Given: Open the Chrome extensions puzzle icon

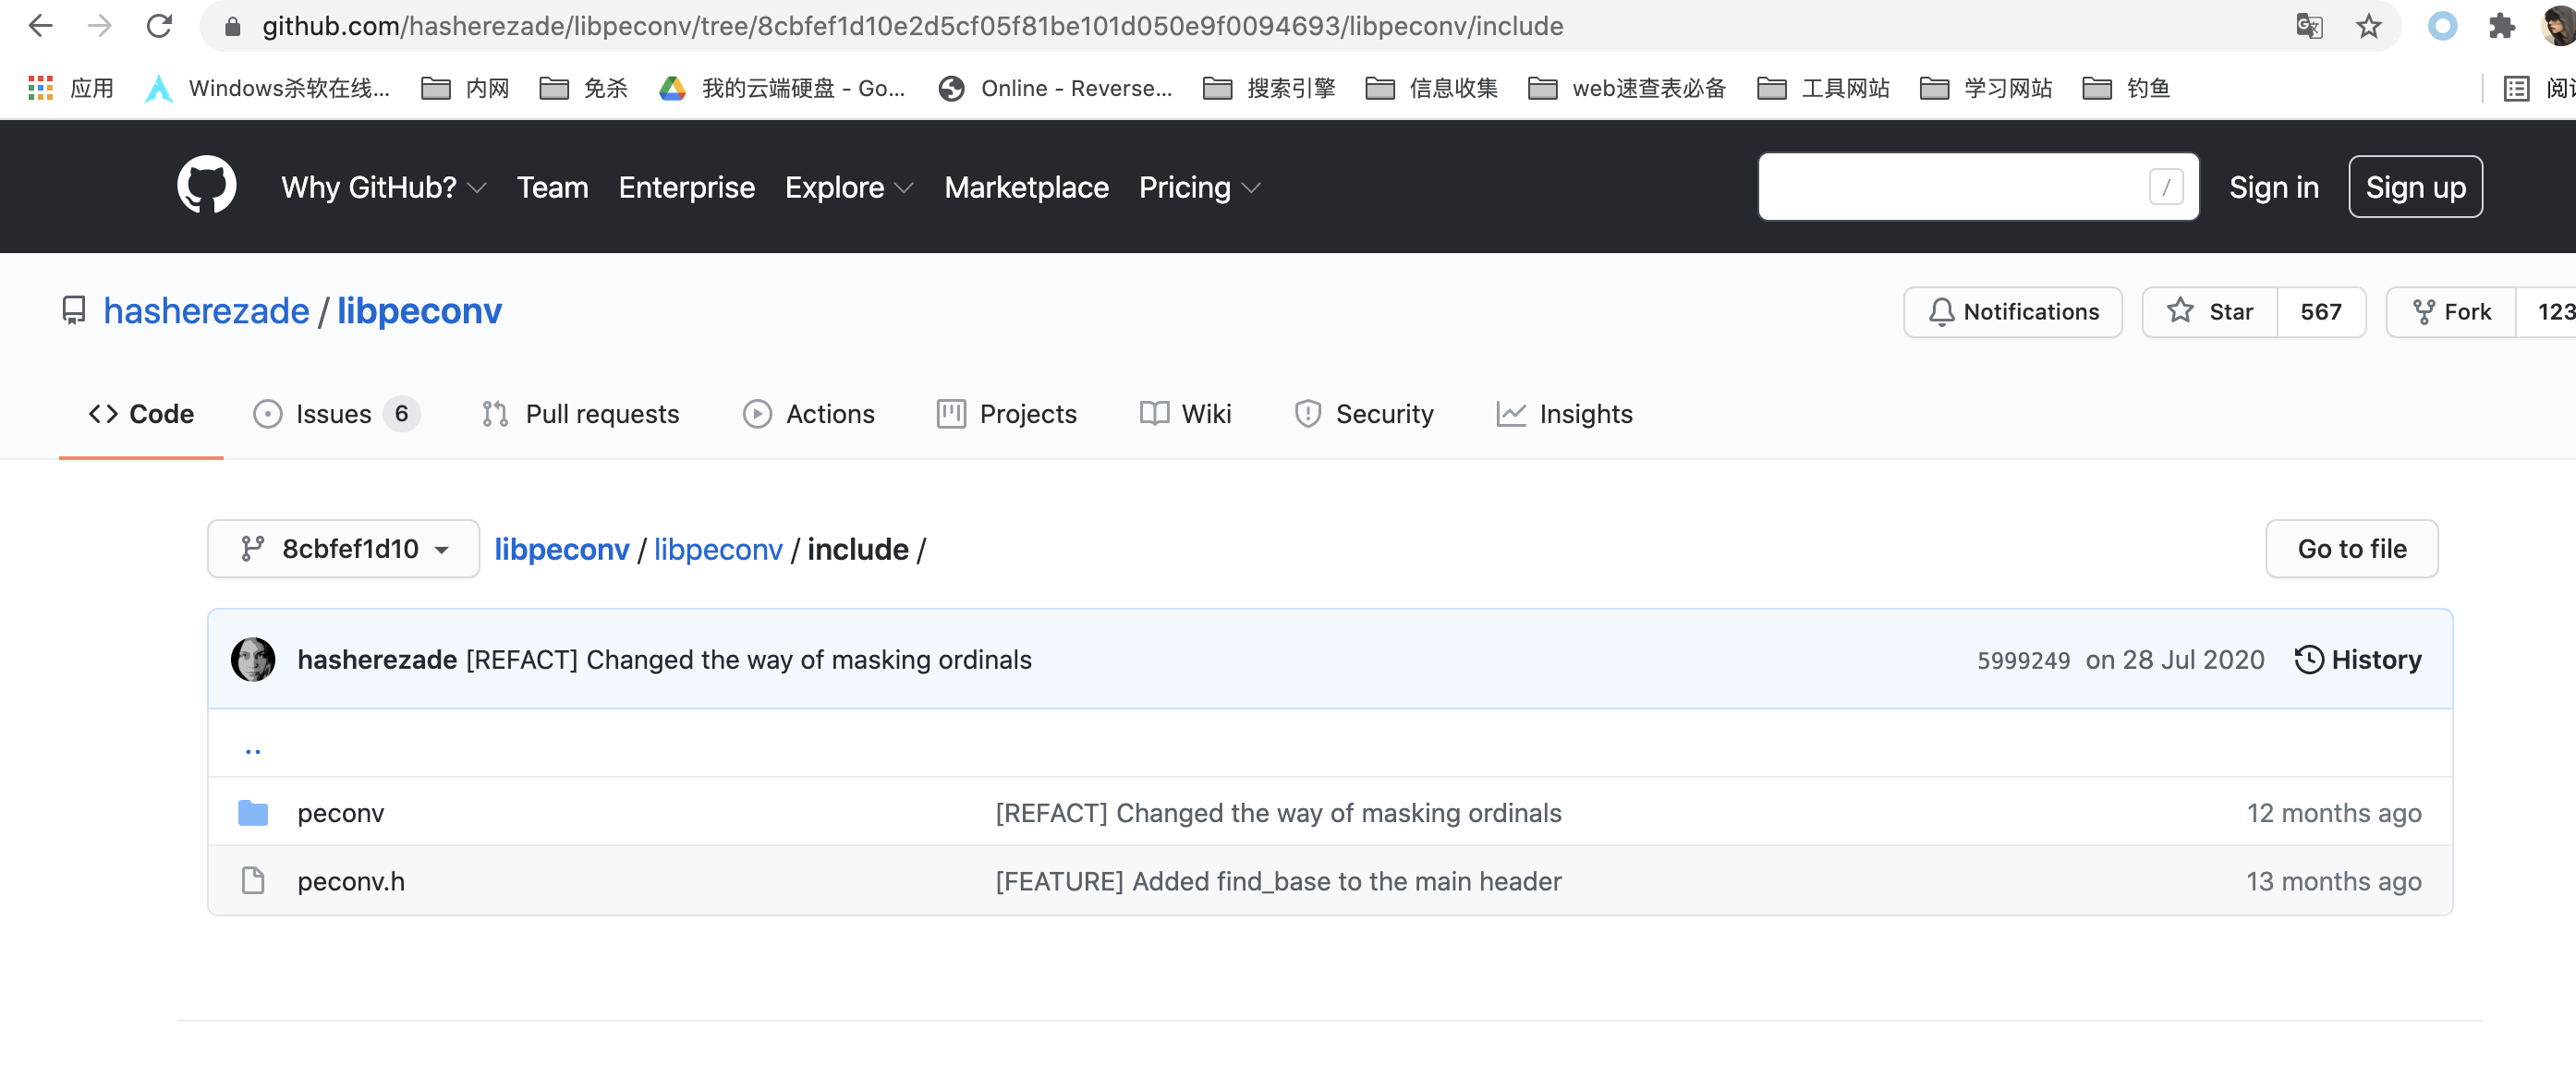Looking at the screenshot, I should coord(2501,26).
